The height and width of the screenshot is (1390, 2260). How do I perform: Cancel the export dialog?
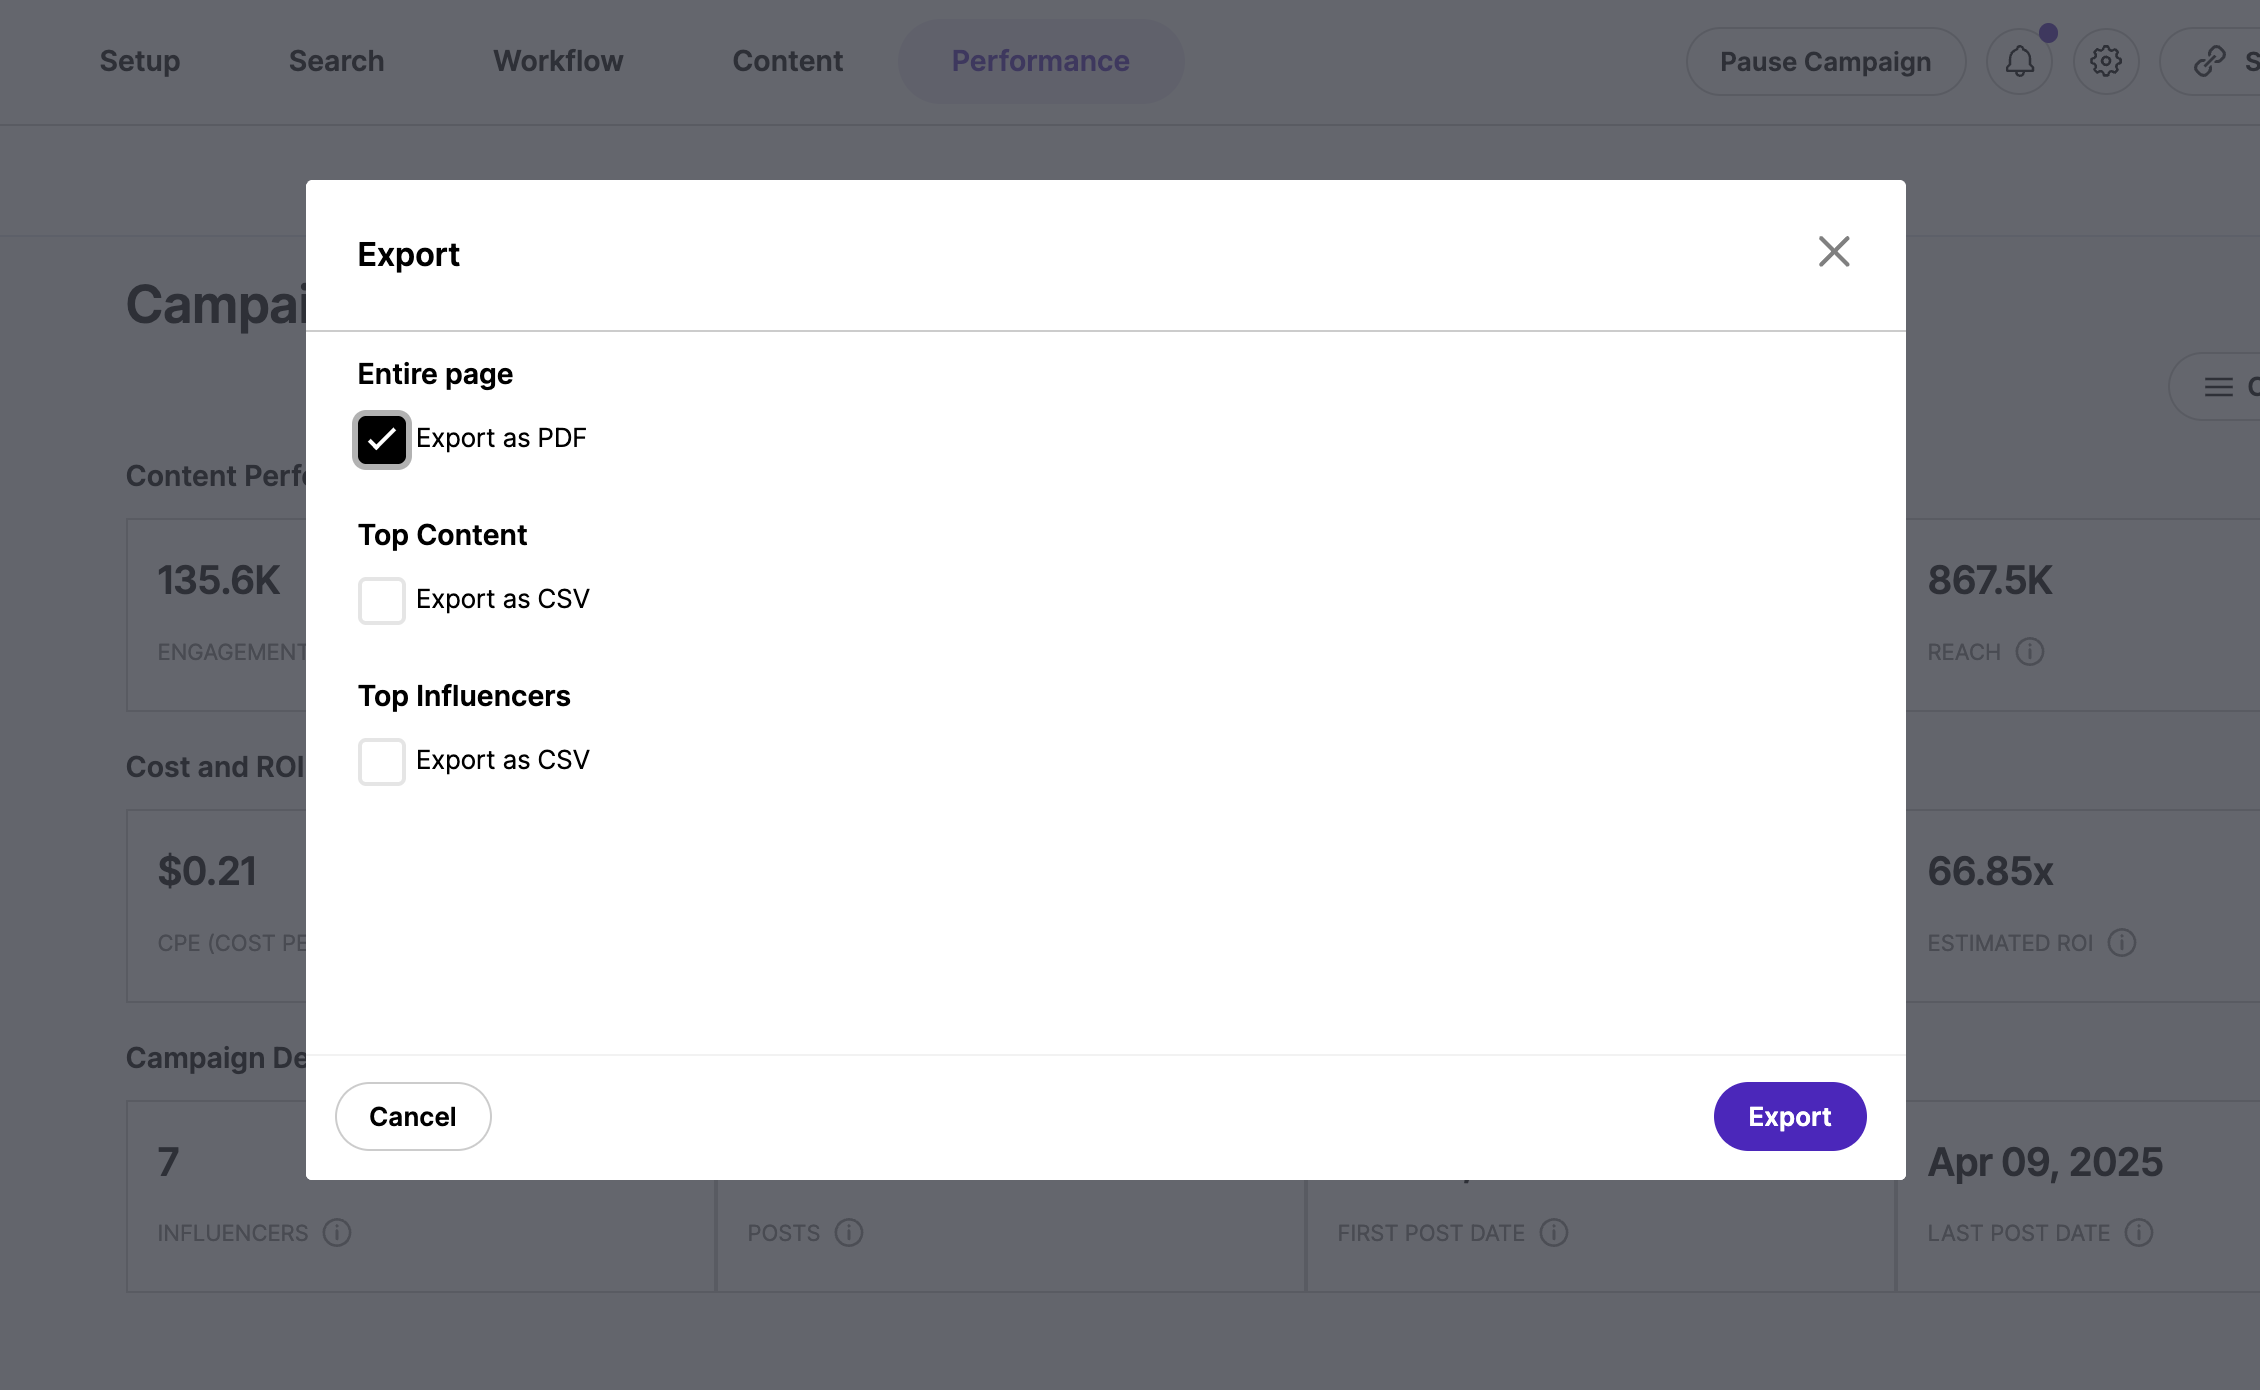click(x=413, y=1116)
